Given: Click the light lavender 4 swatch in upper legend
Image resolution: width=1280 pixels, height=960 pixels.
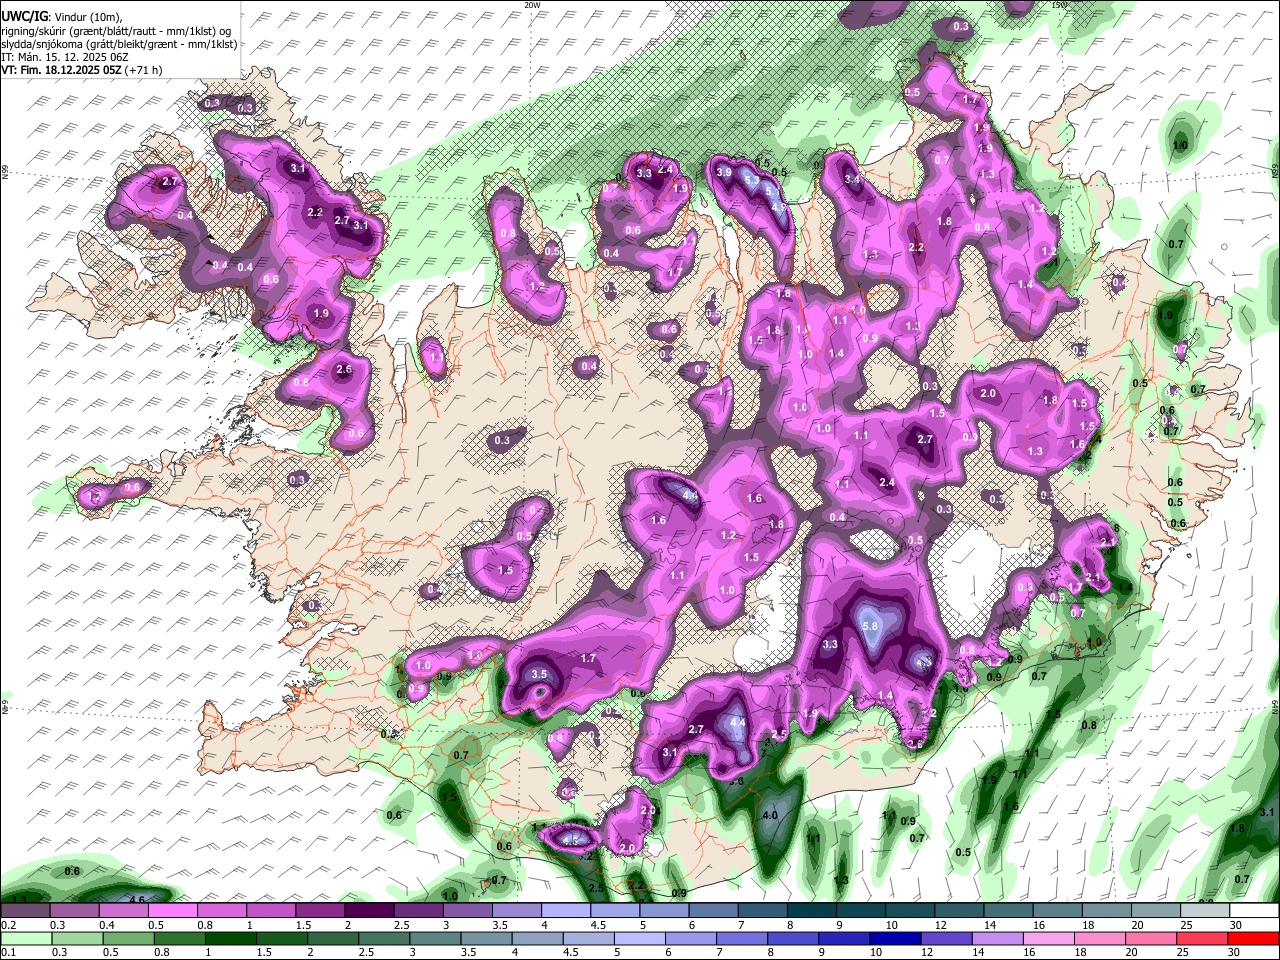Looking at the screenshot, I should point(565,911).
